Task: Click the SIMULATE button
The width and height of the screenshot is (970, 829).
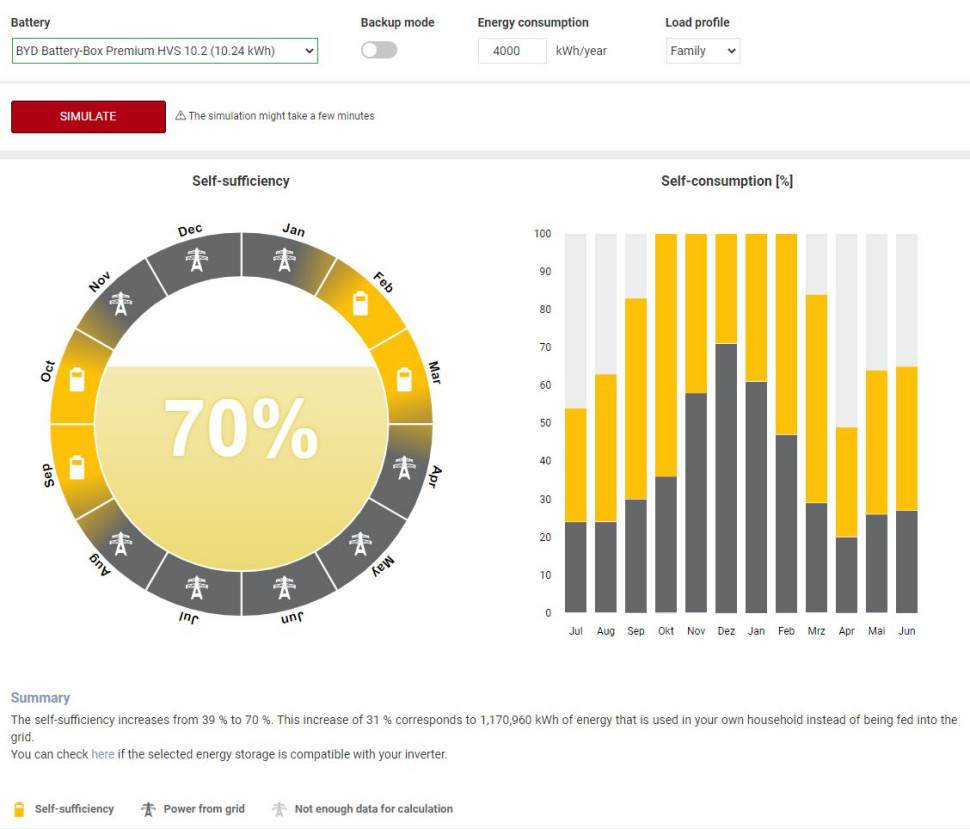Action: [x=88, y=116]
